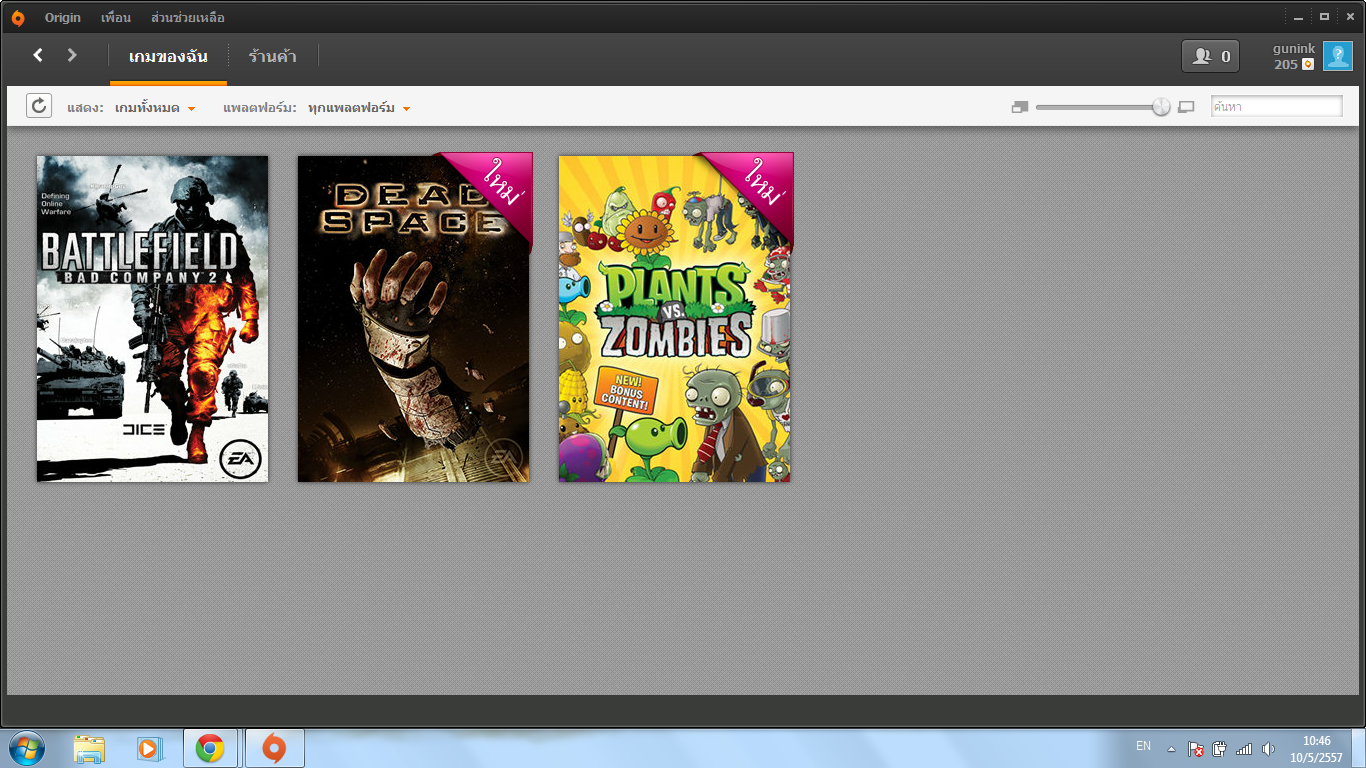Screen dimensions: 1366x768
Task: Open Windows Explorer from the taskbar
Action: pyautogui.click(x=89, y=748)
